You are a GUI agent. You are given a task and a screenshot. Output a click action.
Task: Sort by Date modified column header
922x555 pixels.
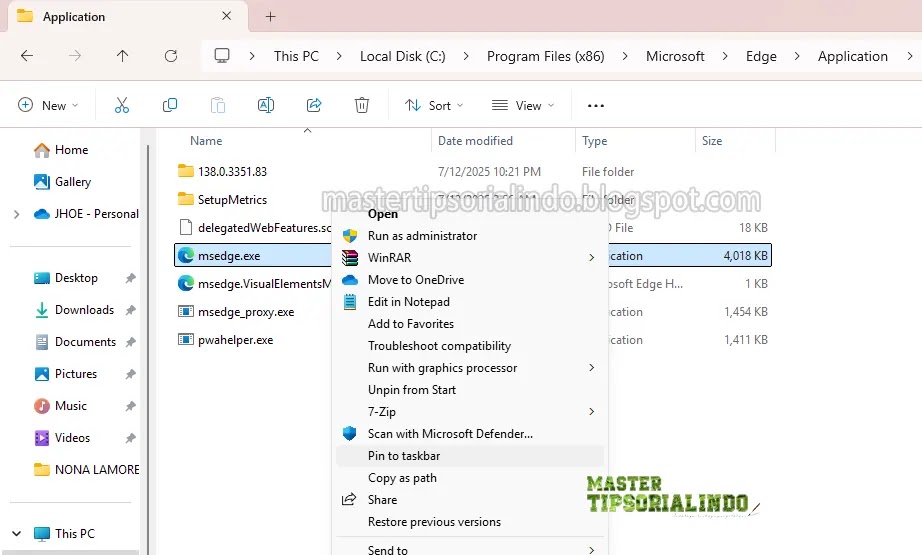[x=475, y=141]
